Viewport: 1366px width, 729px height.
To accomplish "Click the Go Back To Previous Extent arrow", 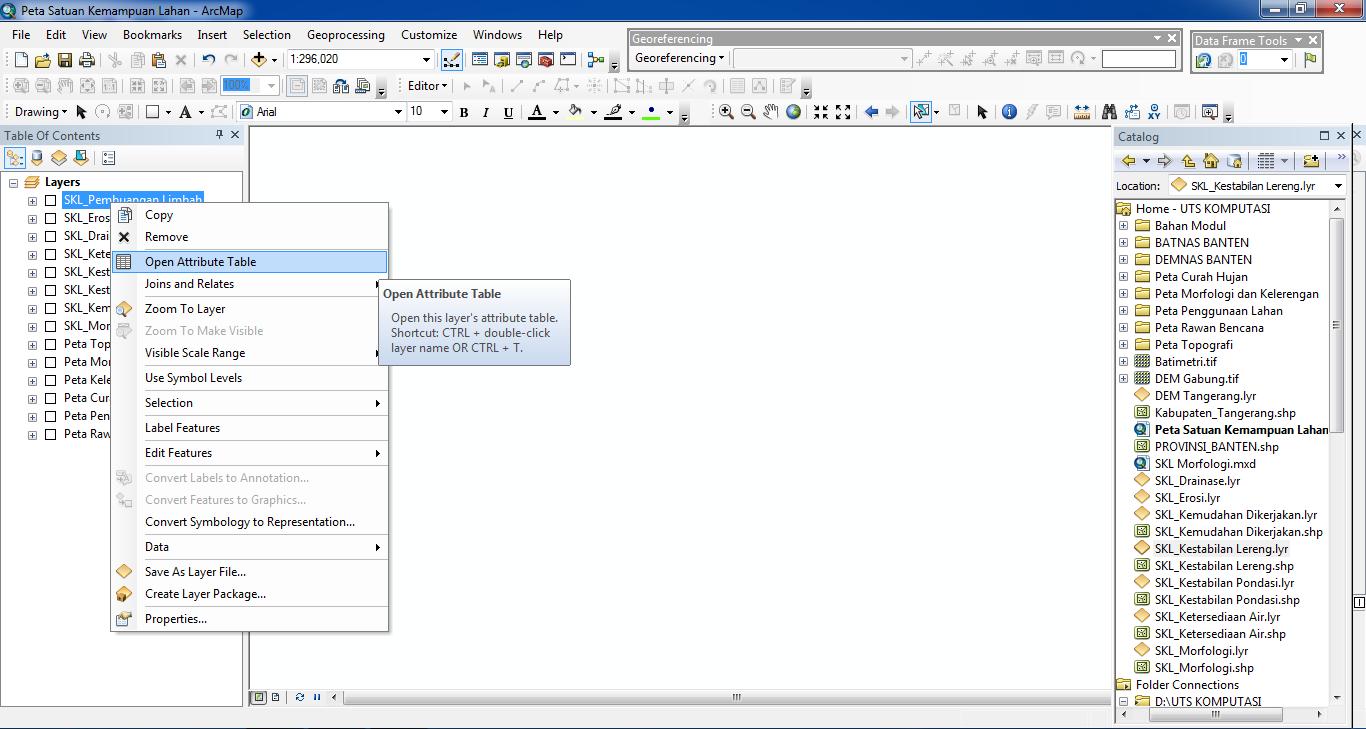I will [871, 112].
